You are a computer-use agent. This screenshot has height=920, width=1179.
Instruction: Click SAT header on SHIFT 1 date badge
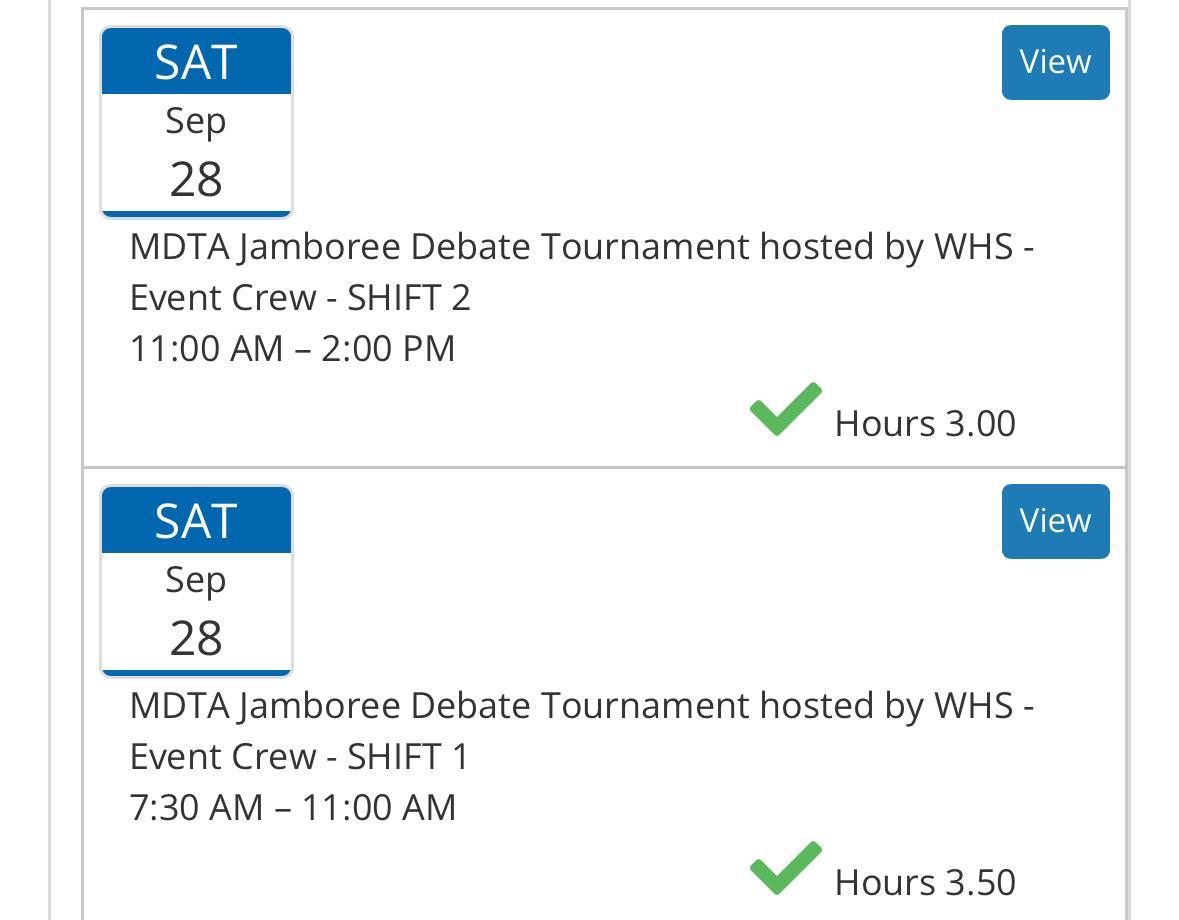point(196,521)
